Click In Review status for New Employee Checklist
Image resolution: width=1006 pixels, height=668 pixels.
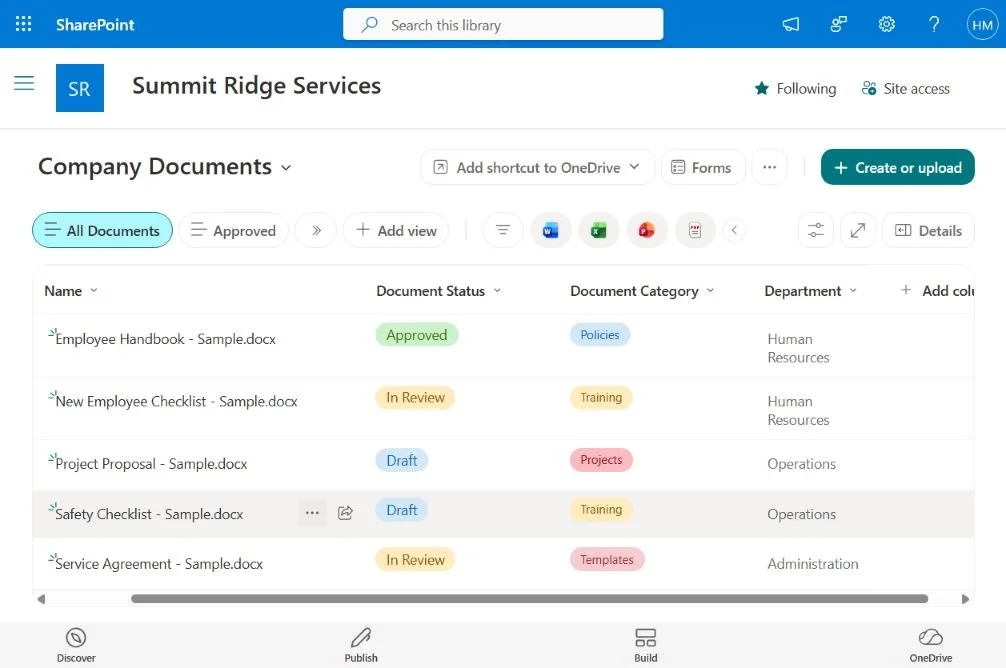click(415, 397)
